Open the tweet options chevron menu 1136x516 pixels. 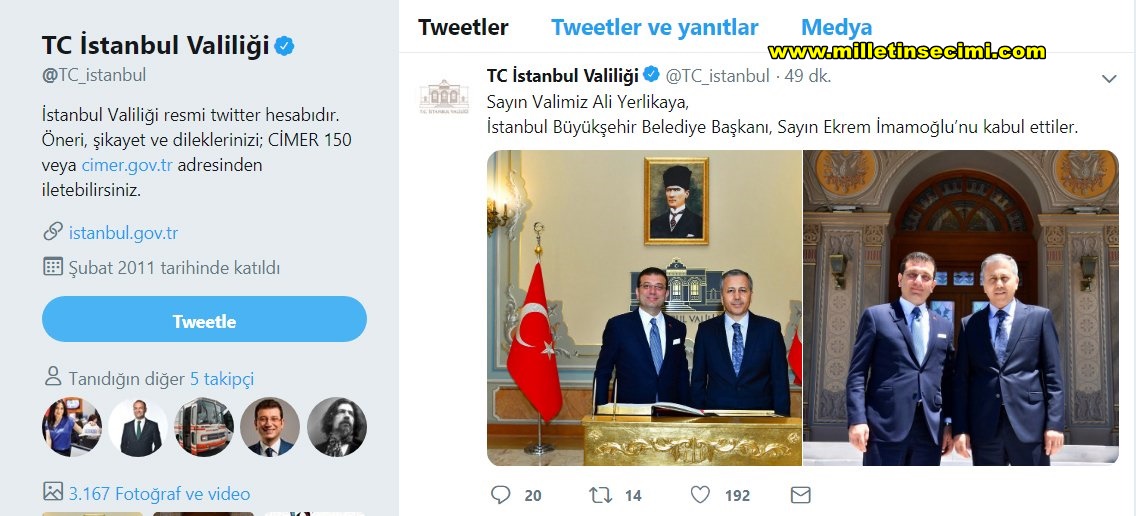pos(1108,78)
